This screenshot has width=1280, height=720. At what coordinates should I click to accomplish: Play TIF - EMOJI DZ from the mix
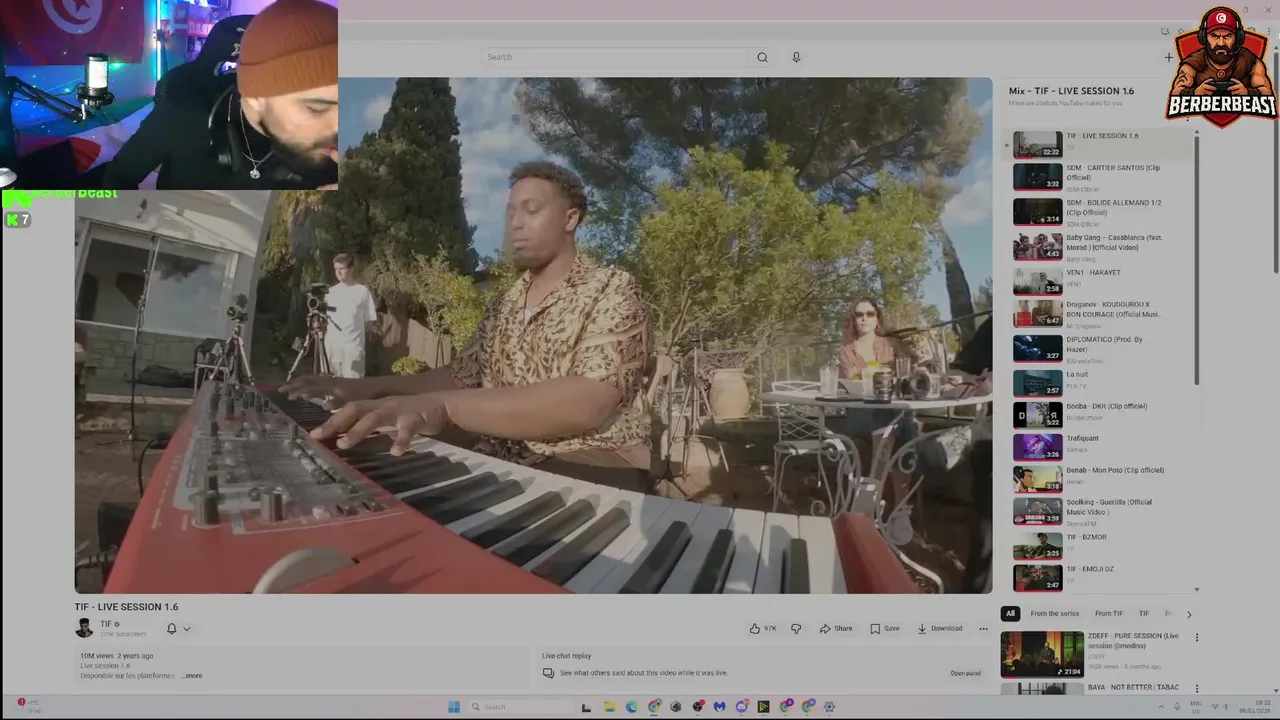point(1100,578)
